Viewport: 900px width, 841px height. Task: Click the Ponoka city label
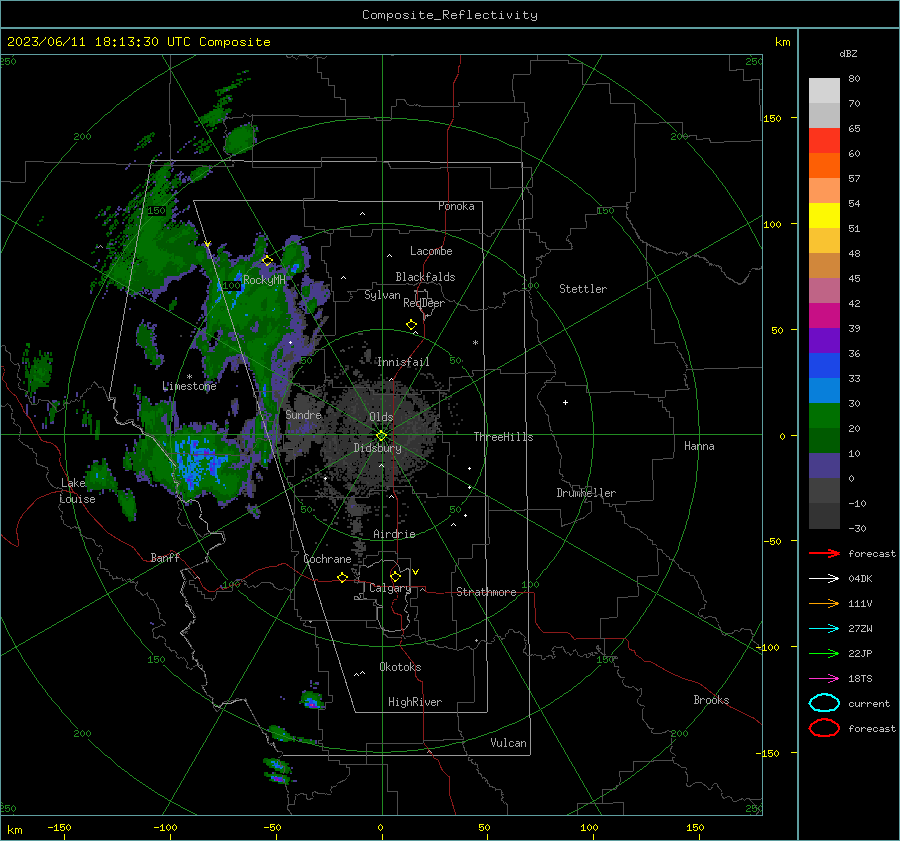click(456, 206)
